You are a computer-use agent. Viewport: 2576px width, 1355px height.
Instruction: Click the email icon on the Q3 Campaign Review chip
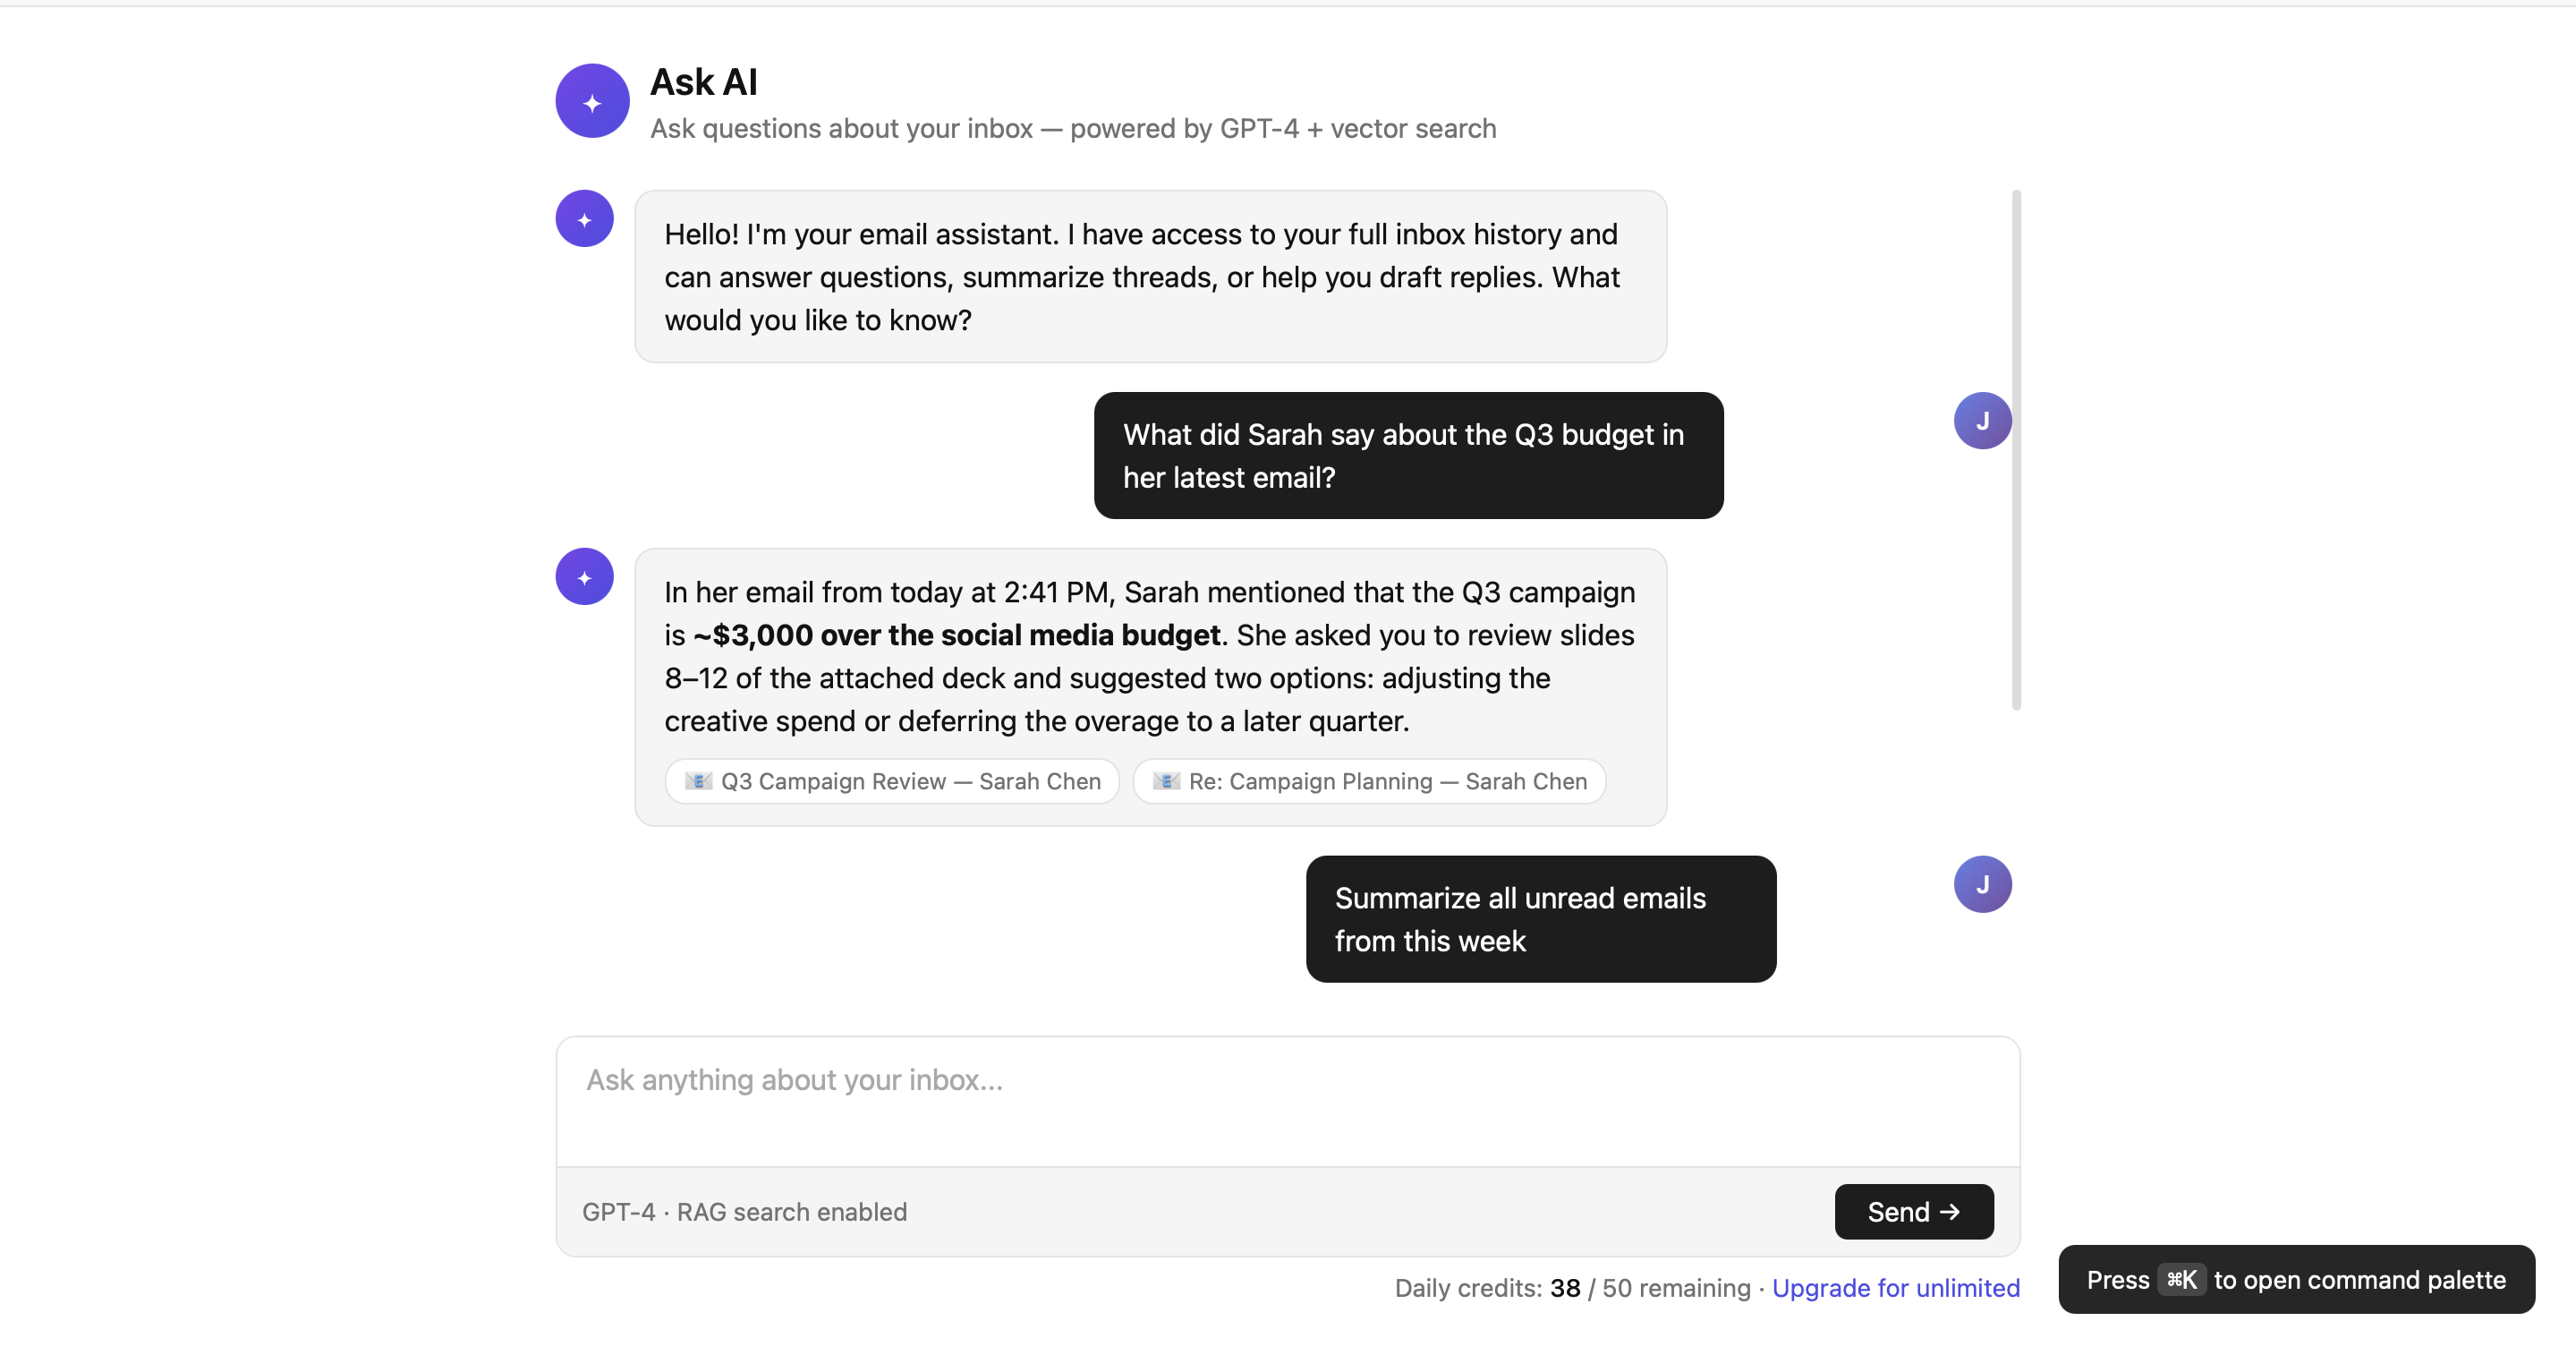(700, 781)
